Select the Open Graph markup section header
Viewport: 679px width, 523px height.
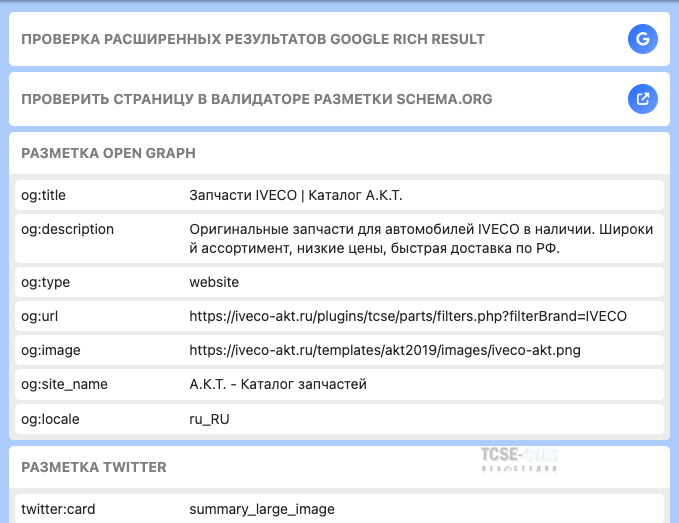(x=108, y=153)
